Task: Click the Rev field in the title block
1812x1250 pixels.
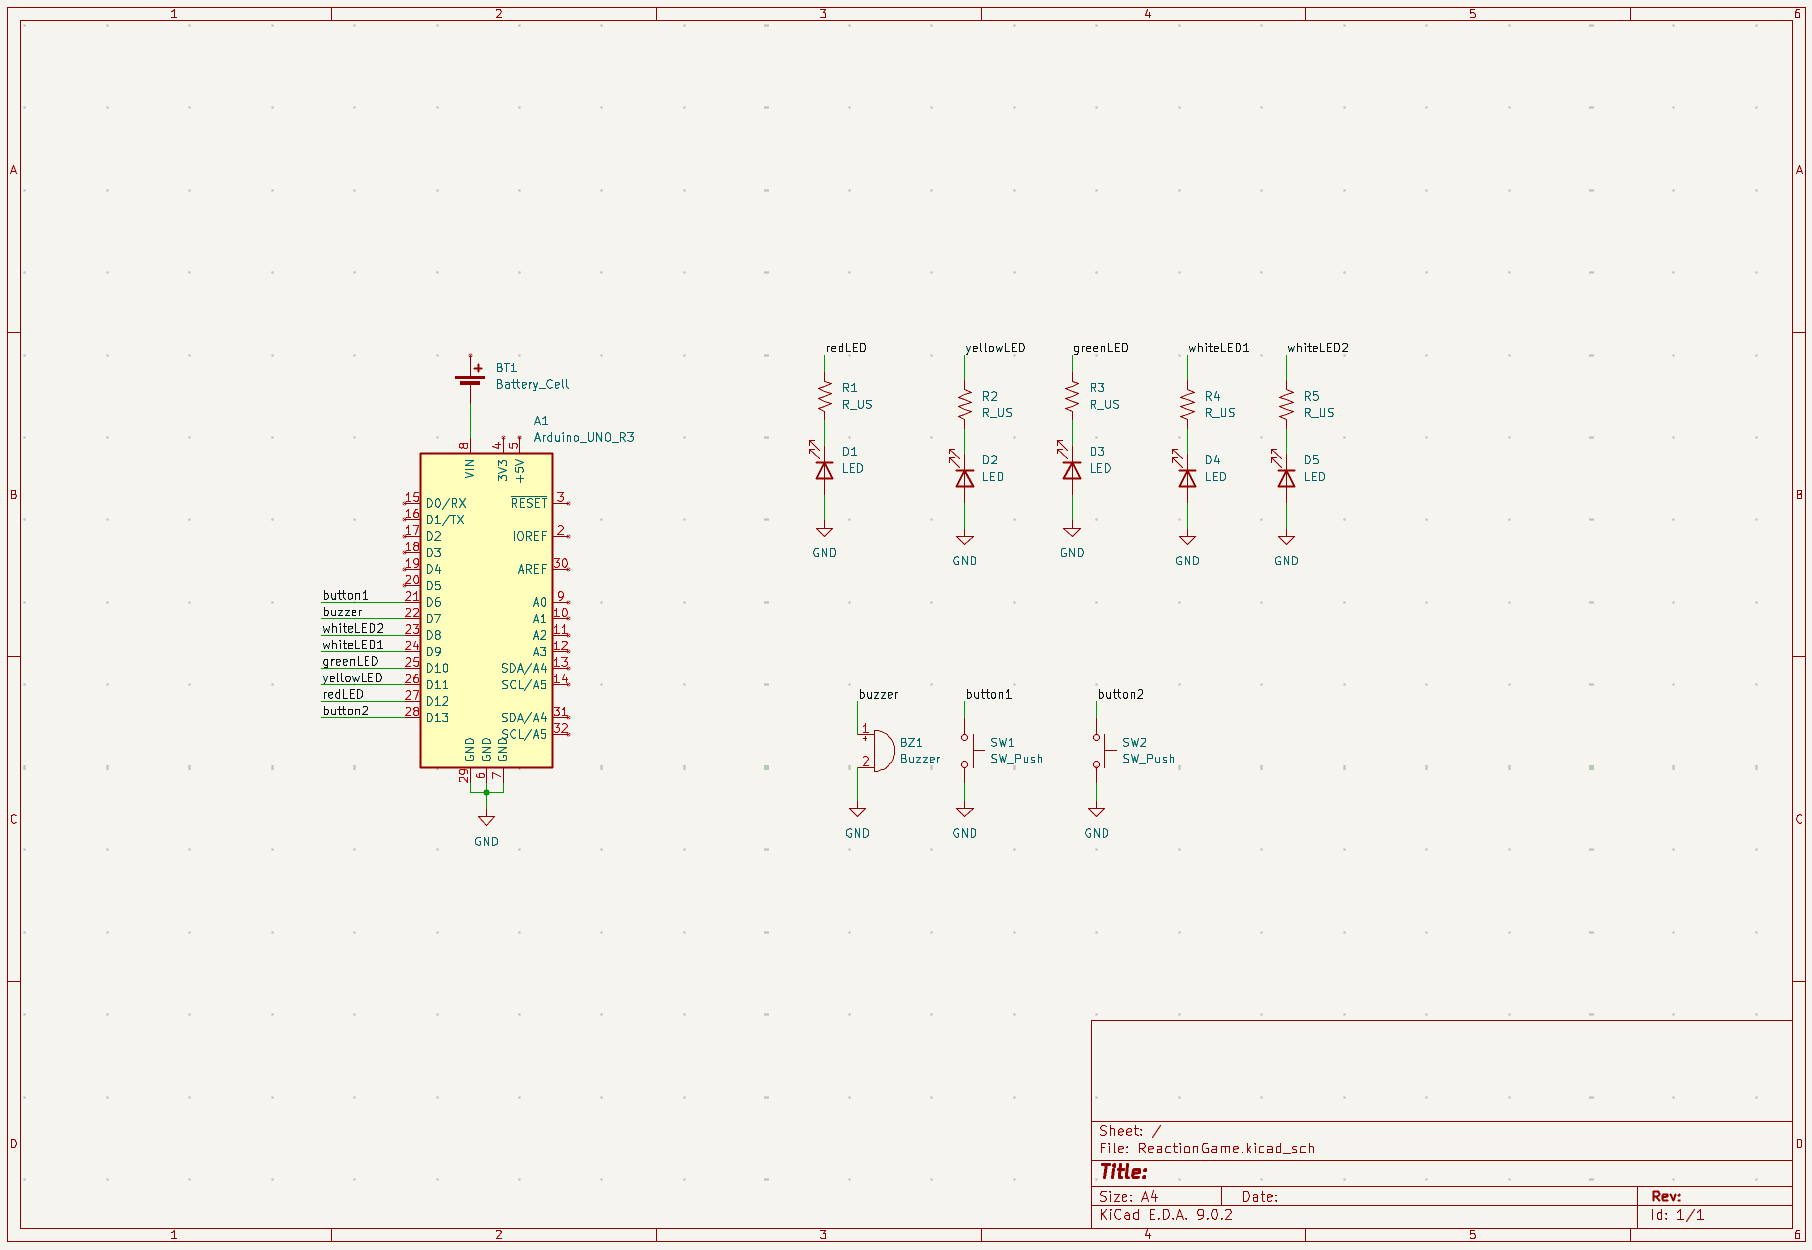Action: (x=1668, y=1196)
